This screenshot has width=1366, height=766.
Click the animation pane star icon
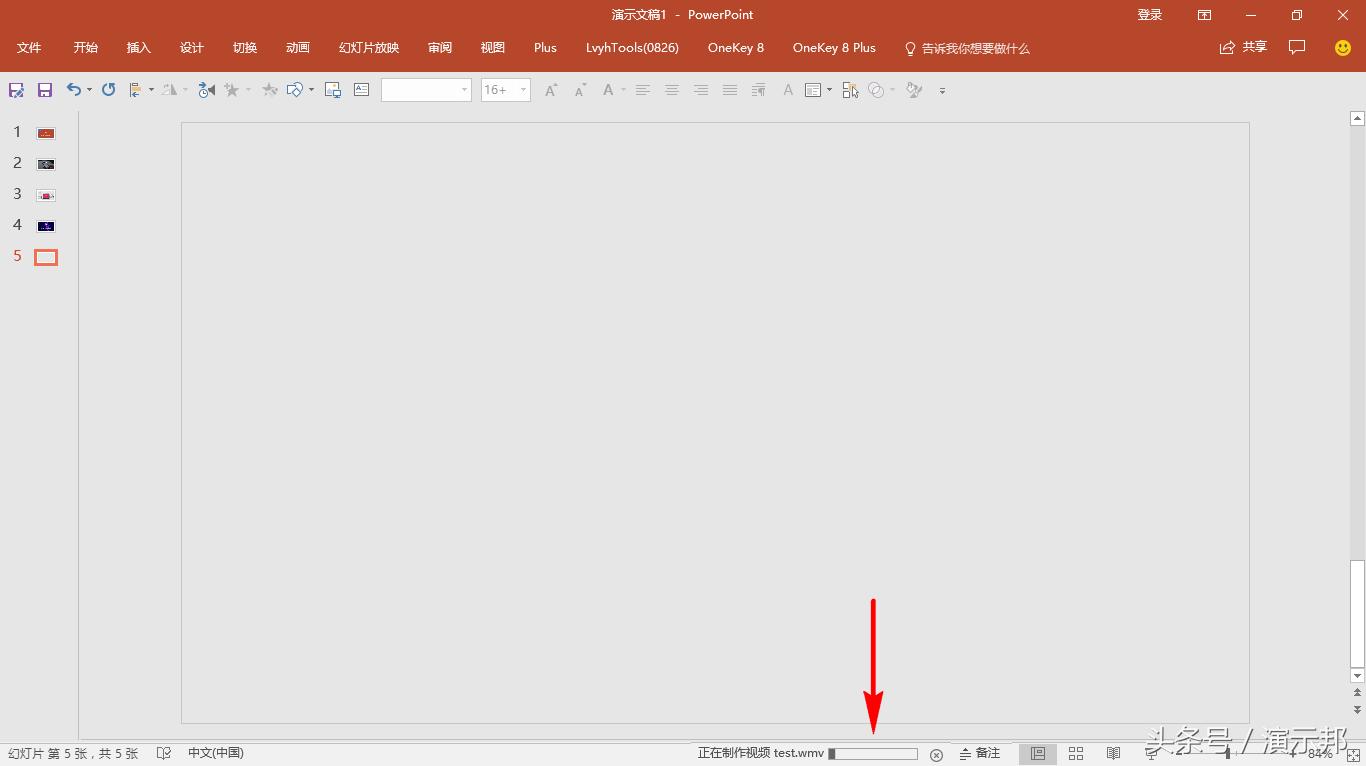pyautogui.click(x=270, y=90)
